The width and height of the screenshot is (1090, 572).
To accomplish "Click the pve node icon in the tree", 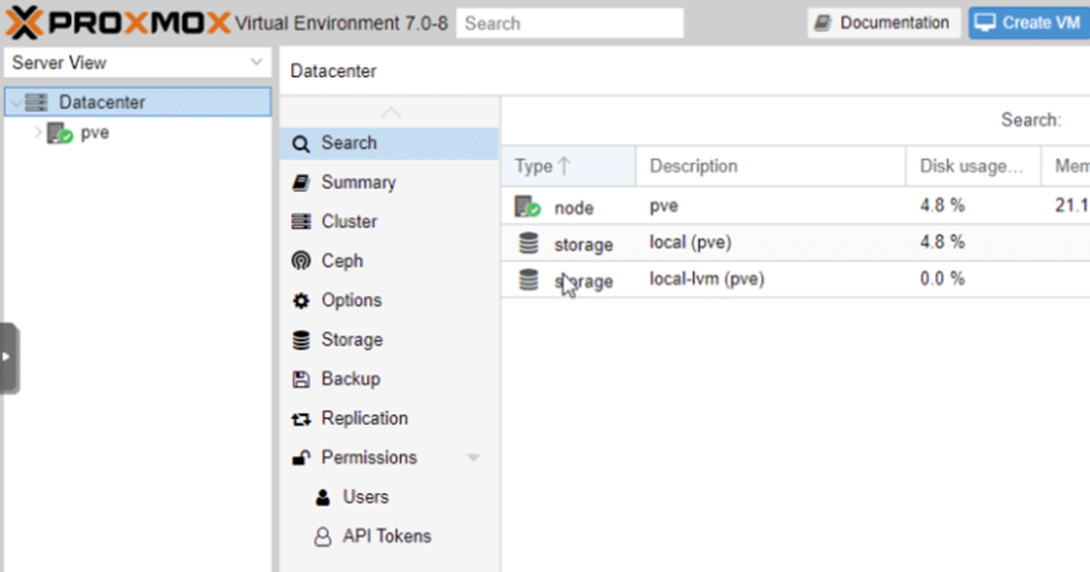I will (x=60, y=133).
